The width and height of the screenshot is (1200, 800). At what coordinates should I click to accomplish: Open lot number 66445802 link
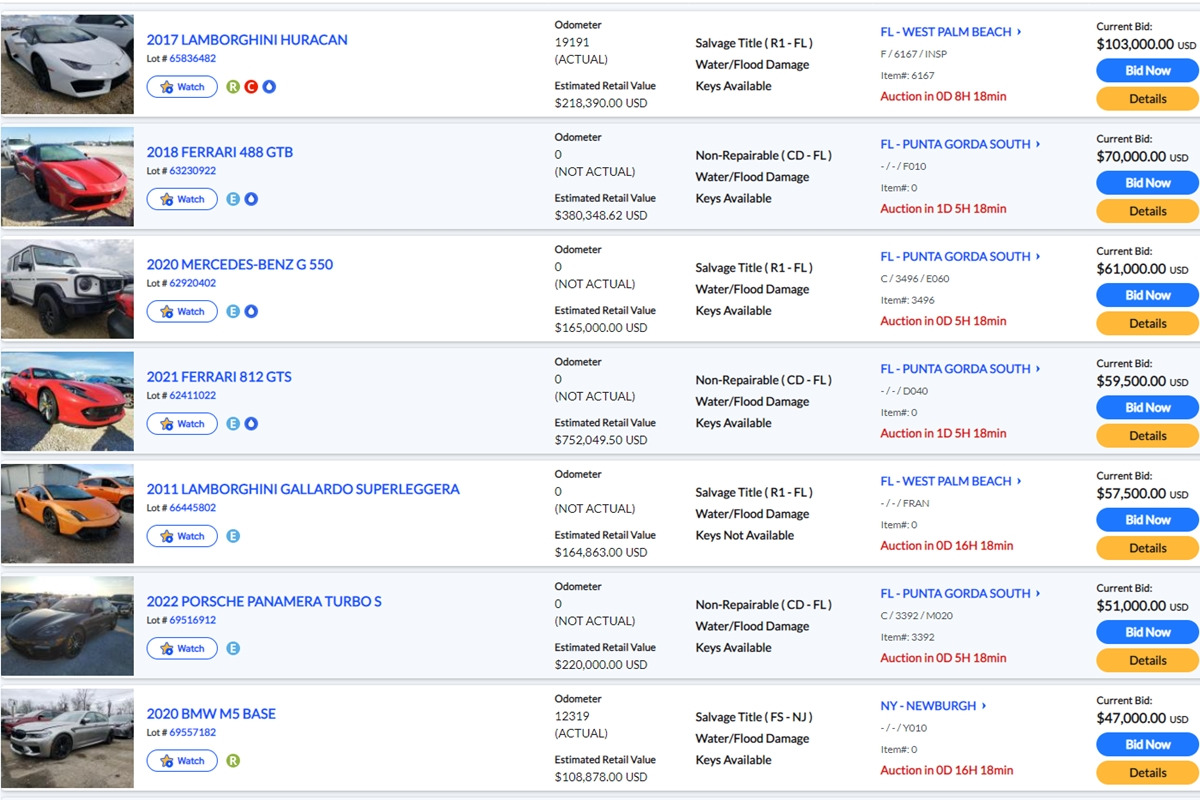(192, 507)
